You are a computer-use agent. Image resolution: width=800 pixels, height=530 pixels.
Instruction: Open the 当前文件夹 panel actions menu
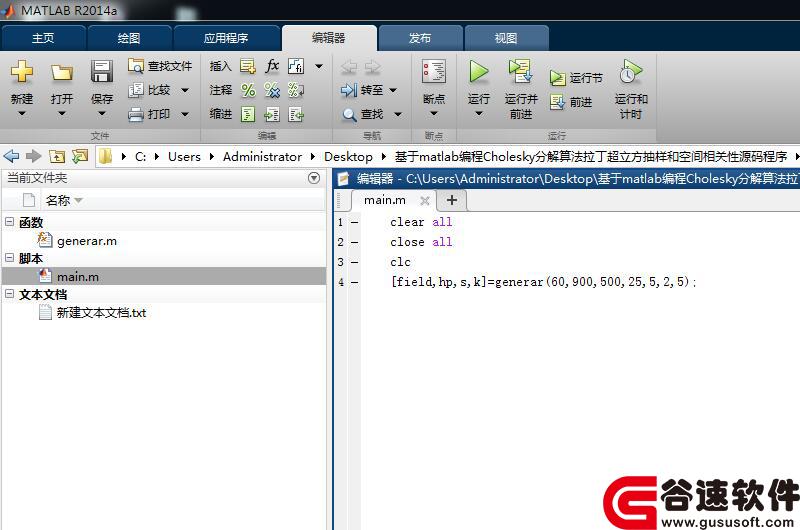pos(314,178)
